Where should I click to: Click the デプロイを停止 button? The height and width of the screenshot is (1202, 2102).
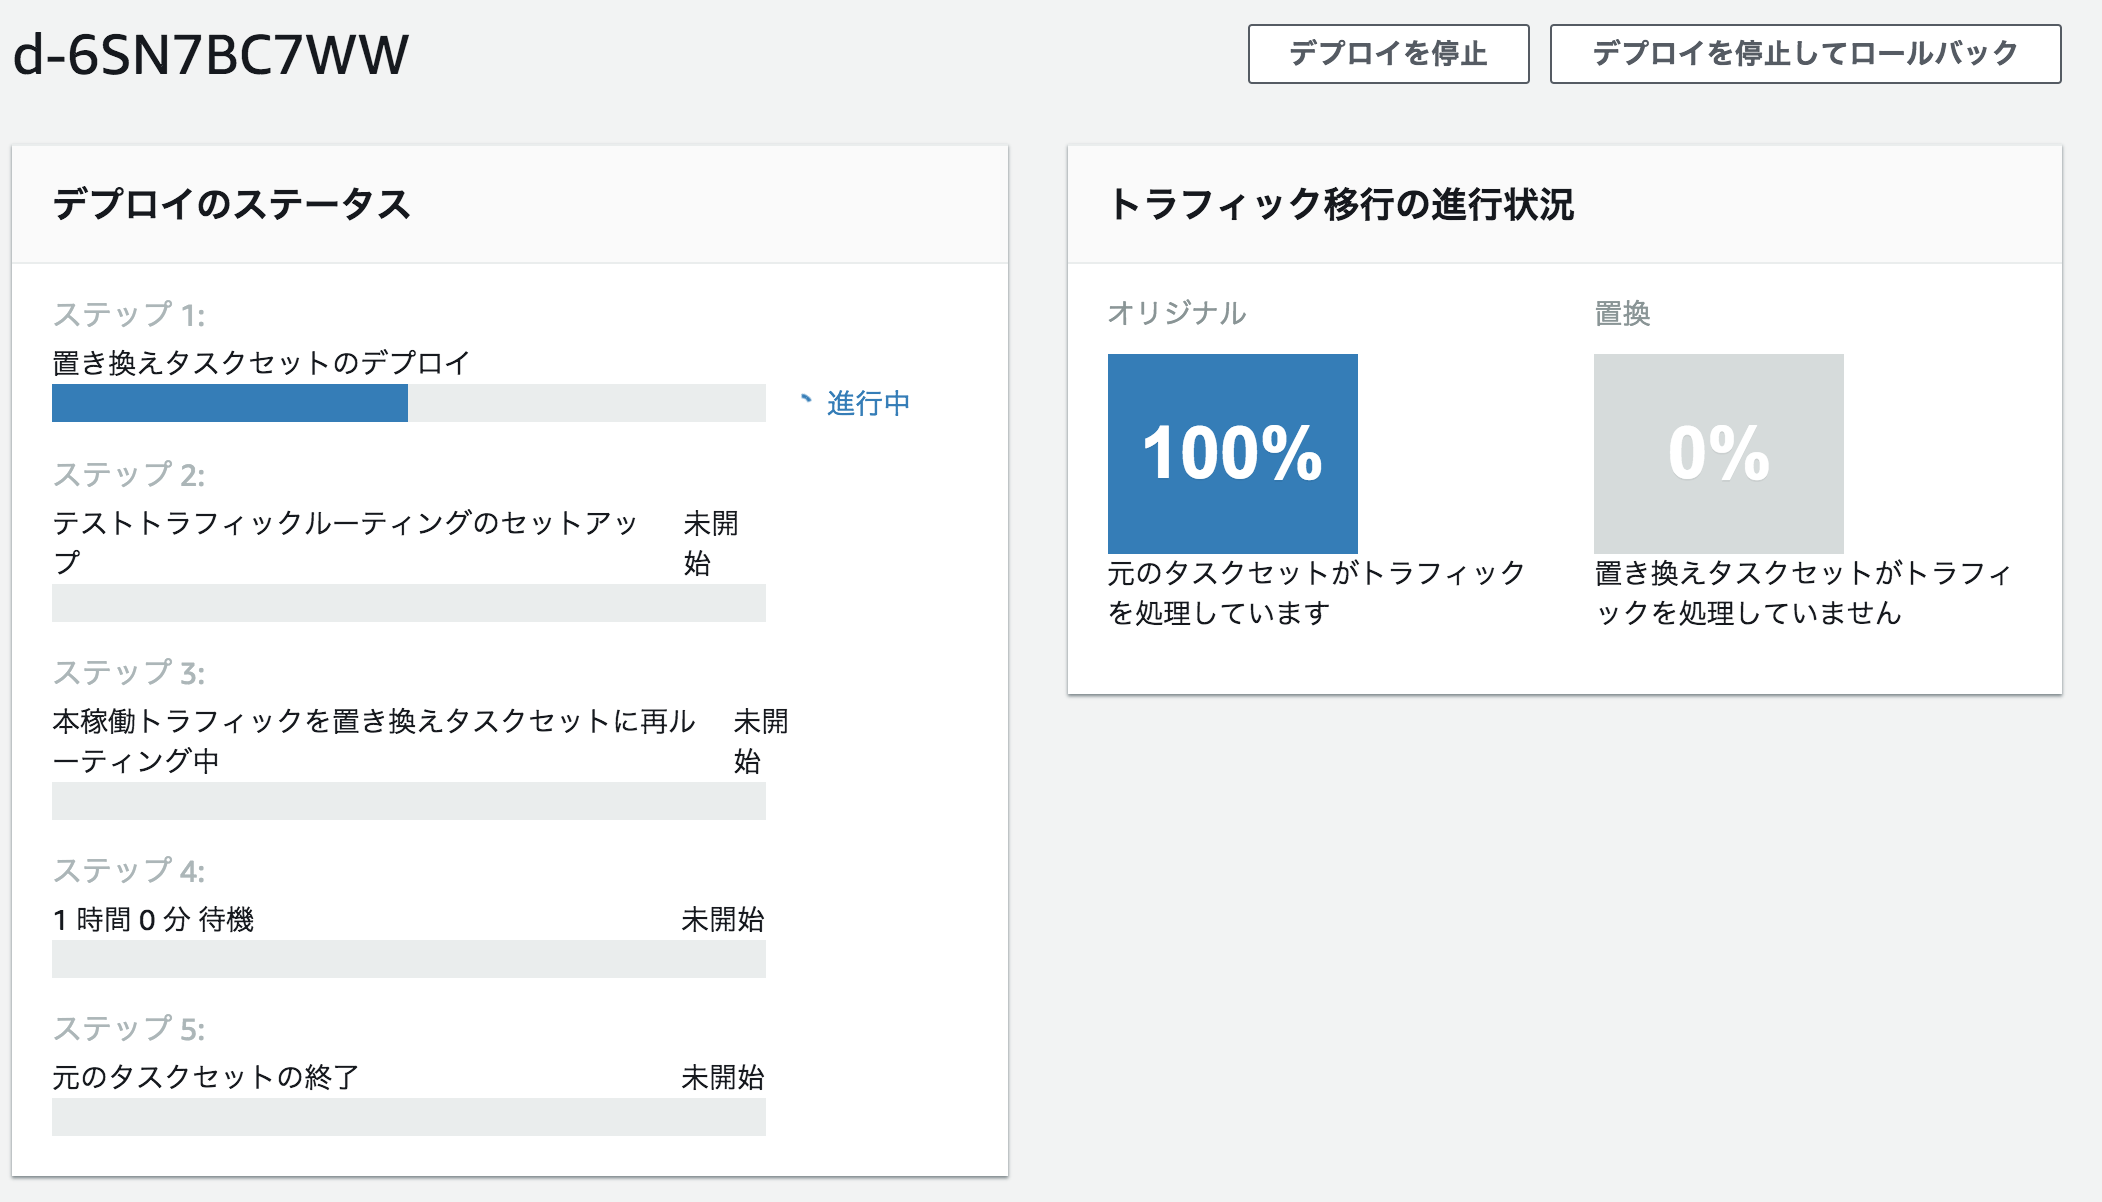tap(1388, 54)
